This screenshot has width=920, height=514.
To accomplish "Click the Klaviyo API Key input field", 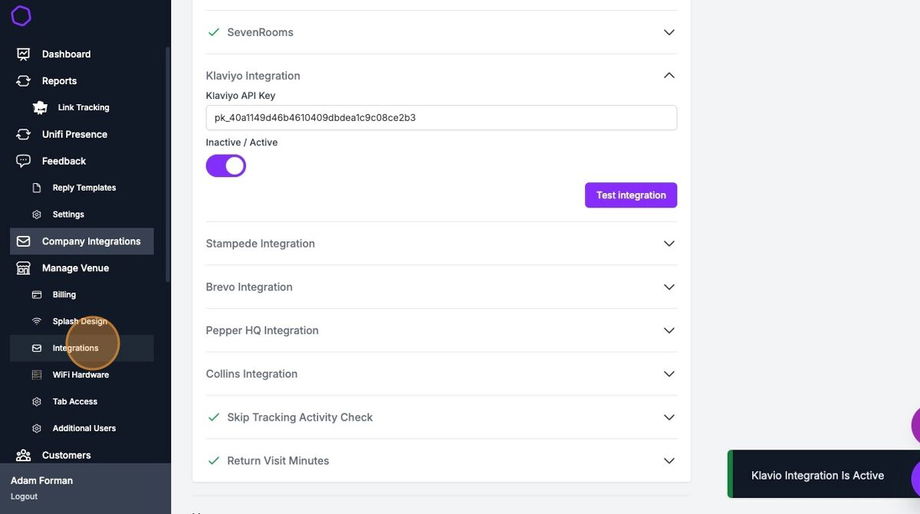I will pos(441,118).
